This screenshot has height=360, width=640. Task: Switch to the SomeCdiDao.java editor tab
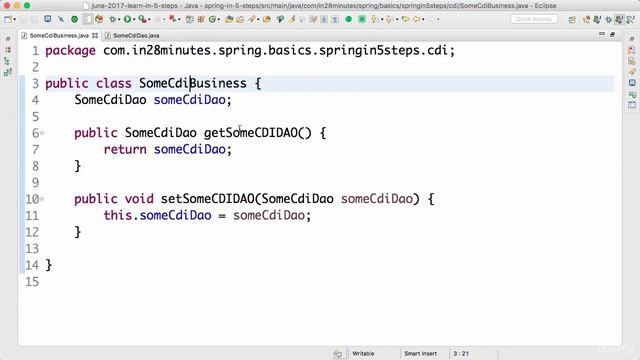click(136, 36)
